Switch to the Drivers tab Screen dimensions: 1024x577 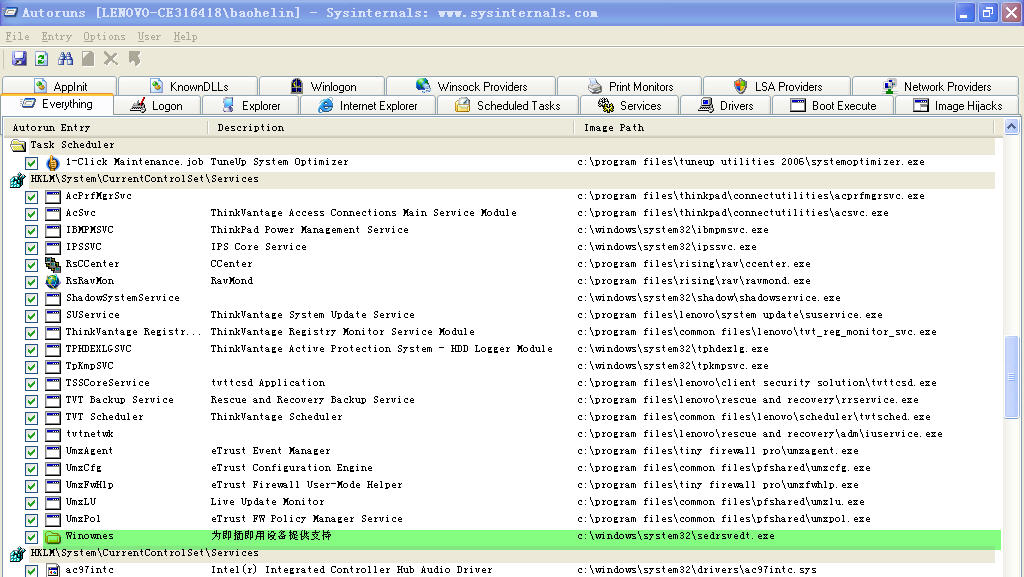[x=726, y=105]
